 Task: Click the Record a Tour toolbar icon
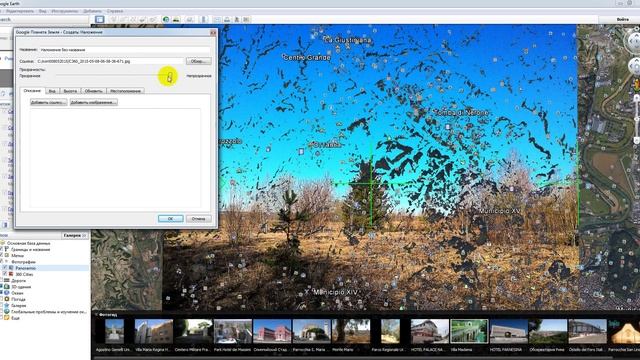pos(153,19)
